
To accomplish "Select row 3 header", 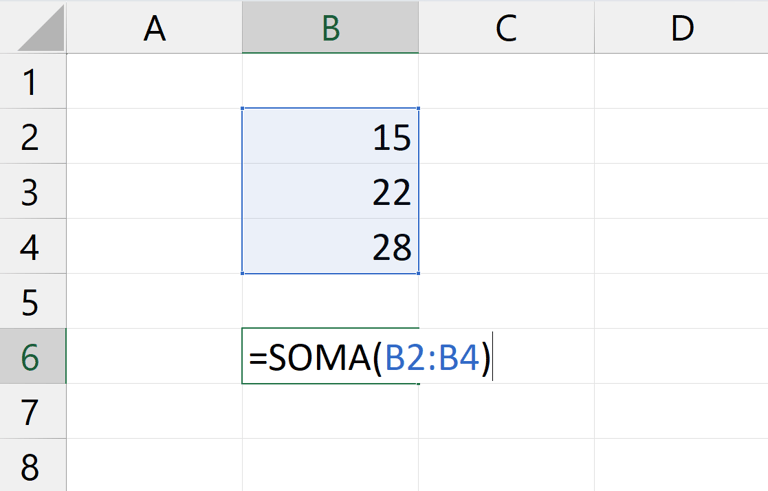I will [x=30, y=192].
